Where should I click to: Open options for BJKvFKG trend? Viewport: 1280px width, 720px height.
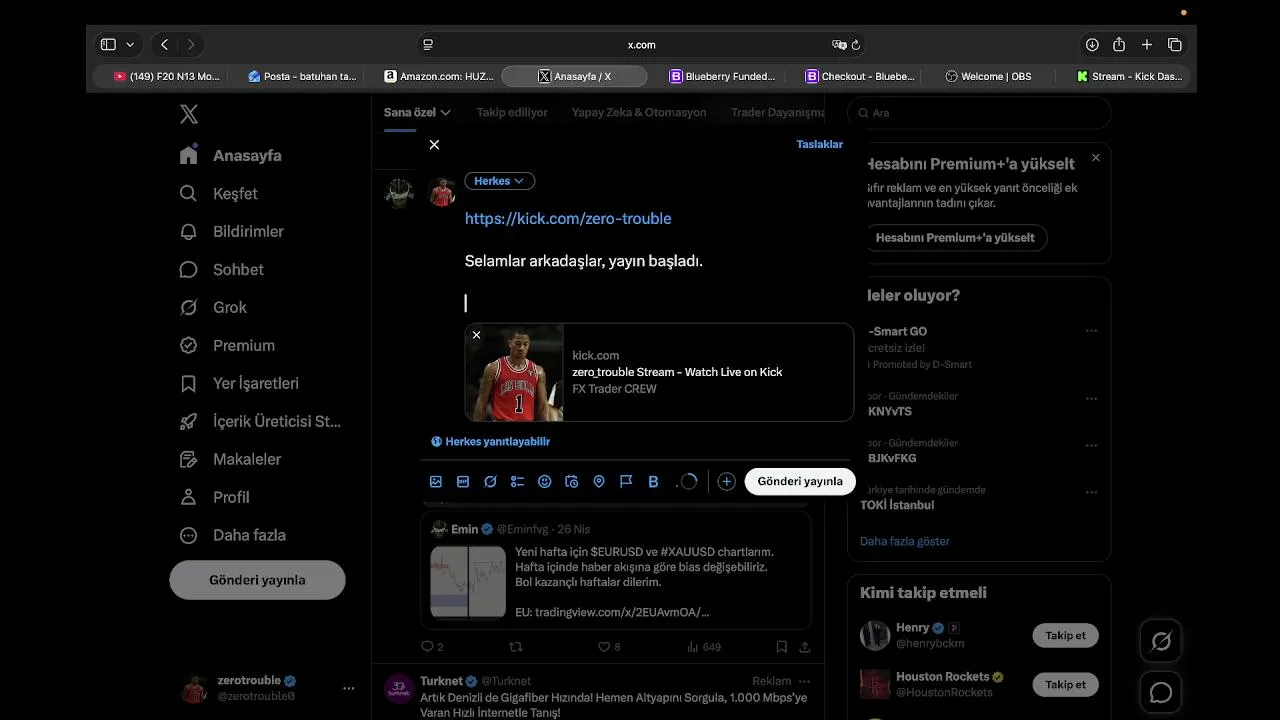(1091, 445)
